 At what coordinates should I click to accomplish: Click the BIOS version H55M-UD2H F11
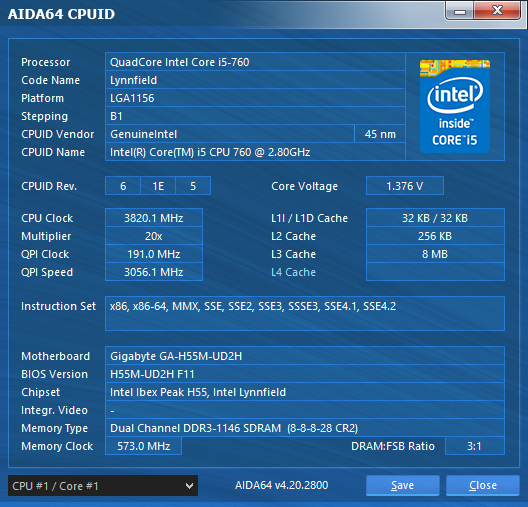[305, 374]
